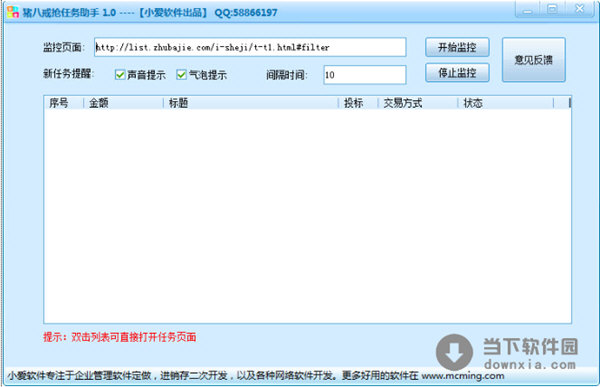
Task: Sort by 投标 column header
Action: point(358,103)
